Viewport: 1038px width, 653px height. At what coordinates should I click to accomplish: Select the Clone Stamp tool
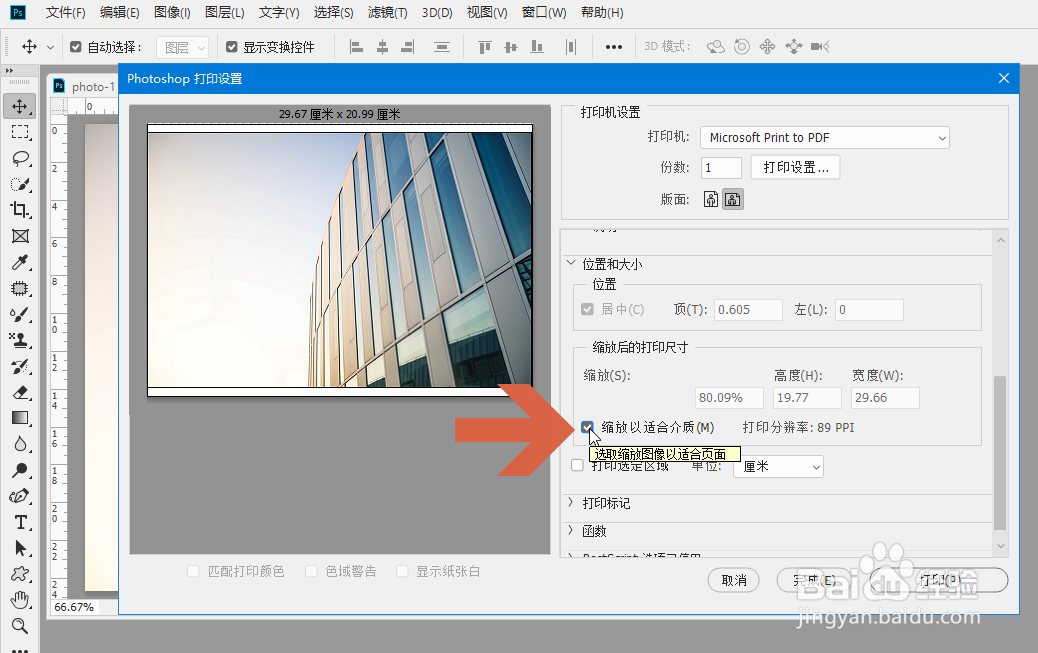coord(20,340)
